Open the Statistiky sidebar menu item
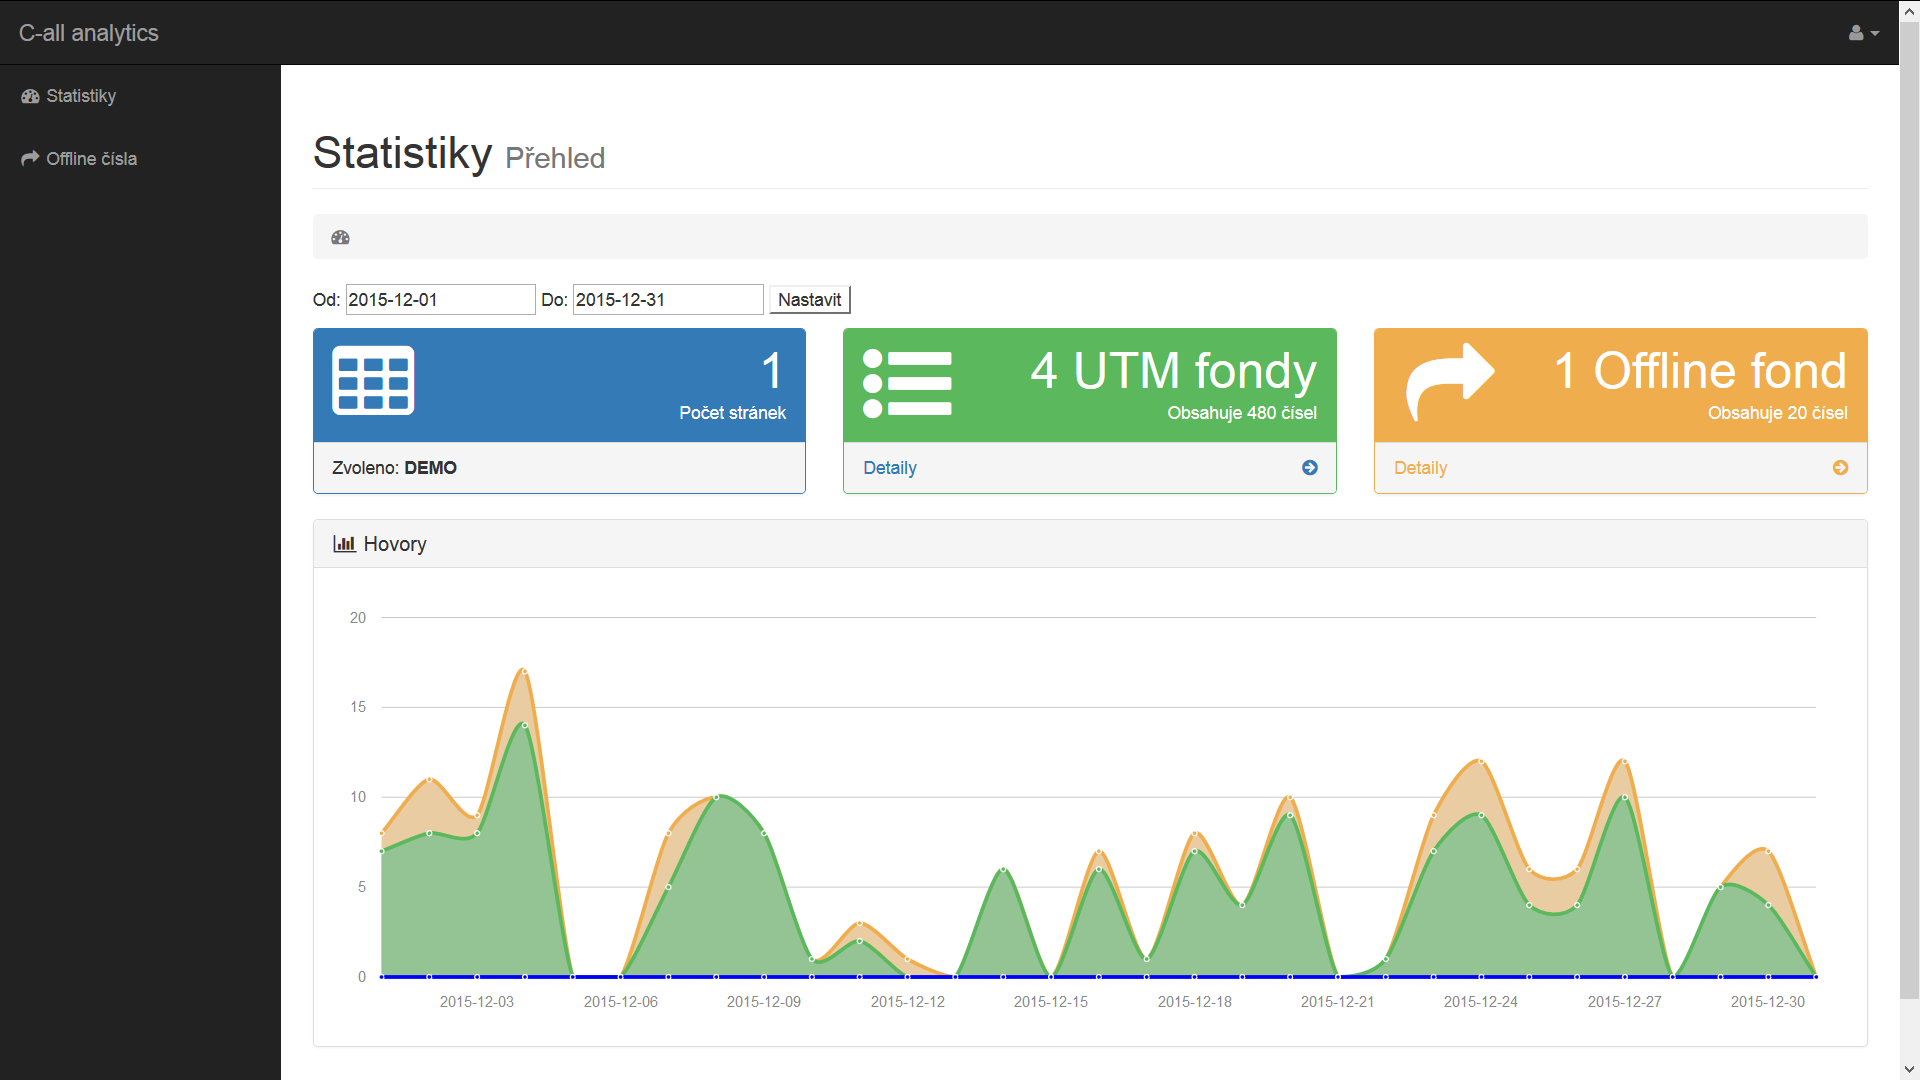 pyautogui.click(x=81, y=96)
